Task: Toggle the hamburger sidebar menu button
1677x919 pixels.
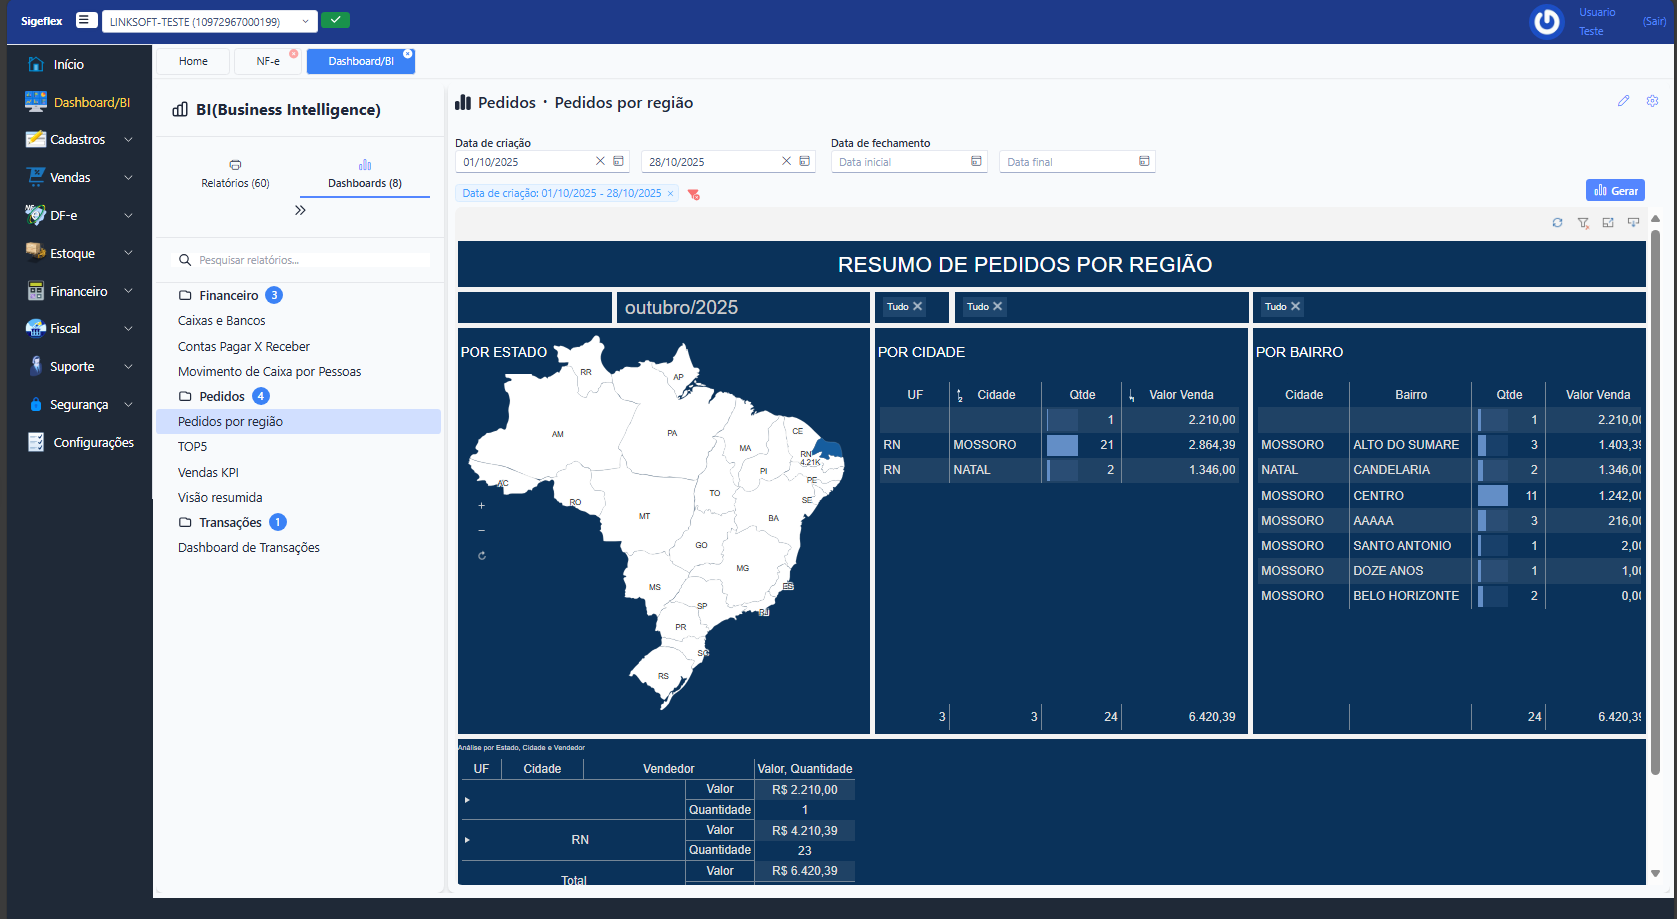Action: pyautogui.click(x=86, y=20)
